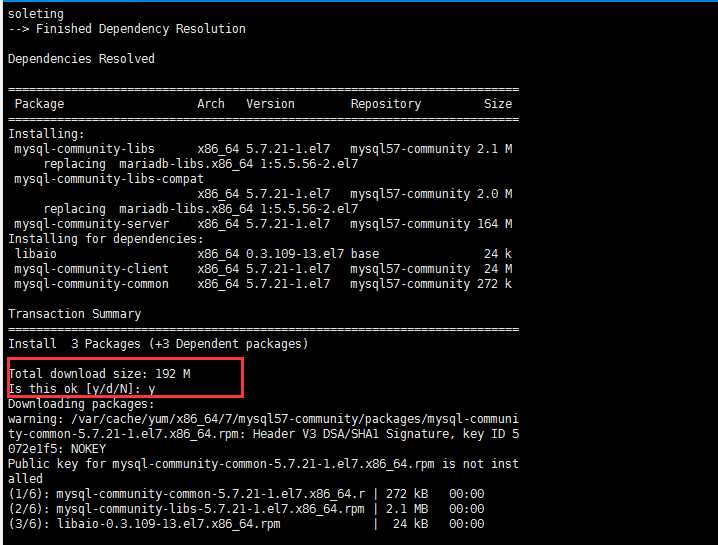Click the (3/6) libaio download row
The width and height of the screenshot is (718, 545).
246,524
